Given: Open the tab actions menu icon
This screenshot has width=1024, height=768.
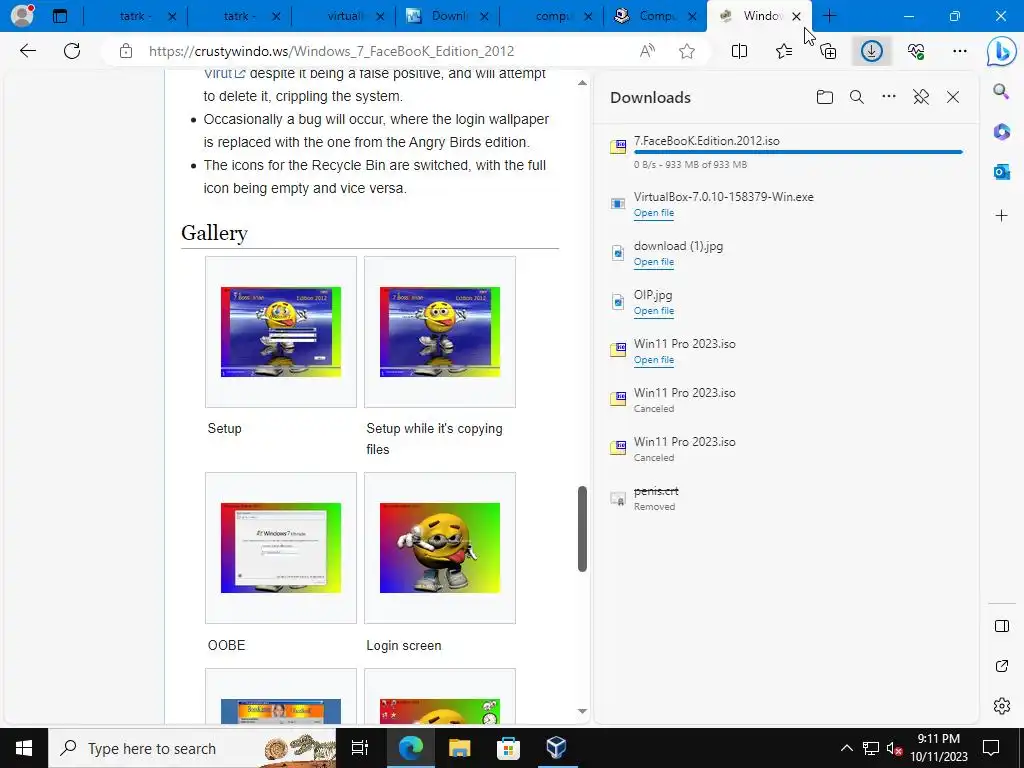Looking at the screenshot, I should (x=60, y=16).
